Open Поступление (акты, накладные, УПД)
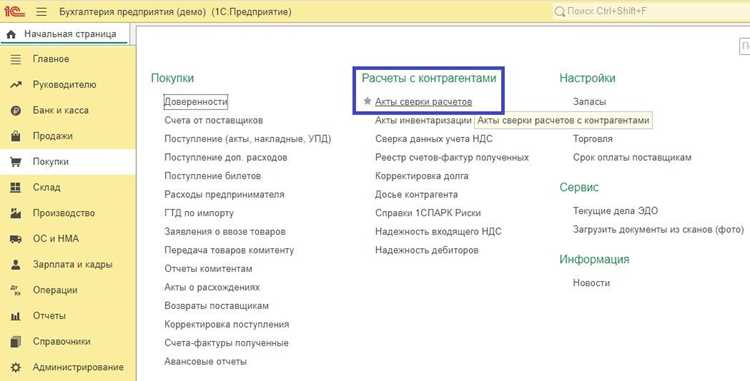The height and width of the screenshot is (381, 750). [x=248, y=139]
